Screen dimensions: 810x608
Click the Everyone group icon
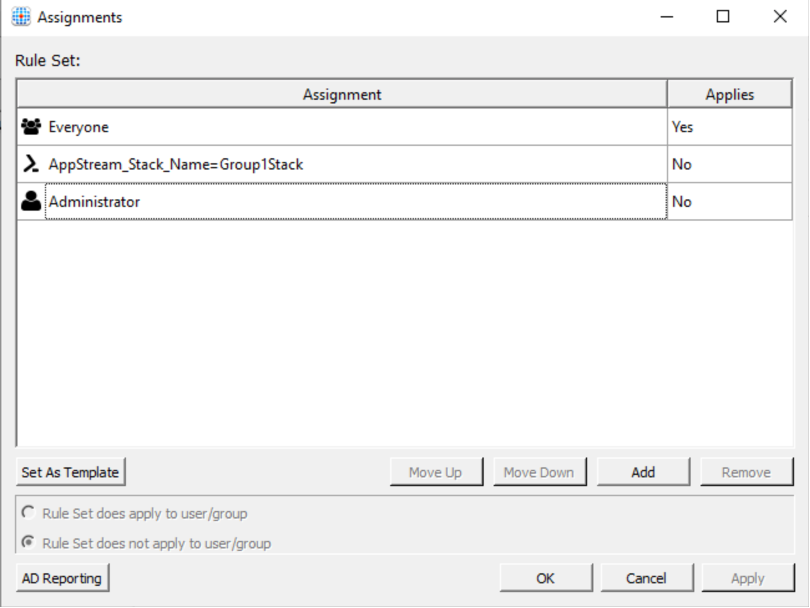pyautogui.click(x=30, y=126)
